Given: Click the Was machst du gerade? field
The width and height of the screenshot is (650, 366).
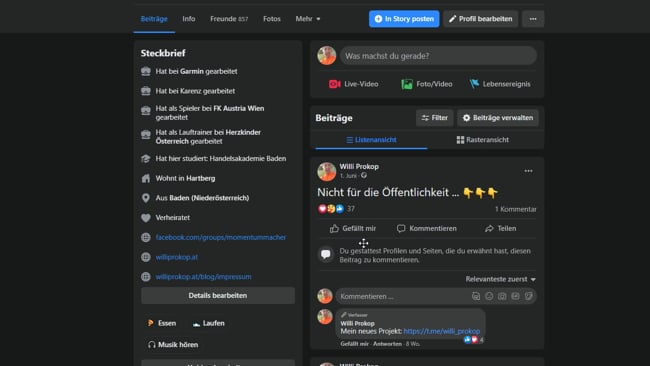Looking at the screenshot, I should 438,56.
